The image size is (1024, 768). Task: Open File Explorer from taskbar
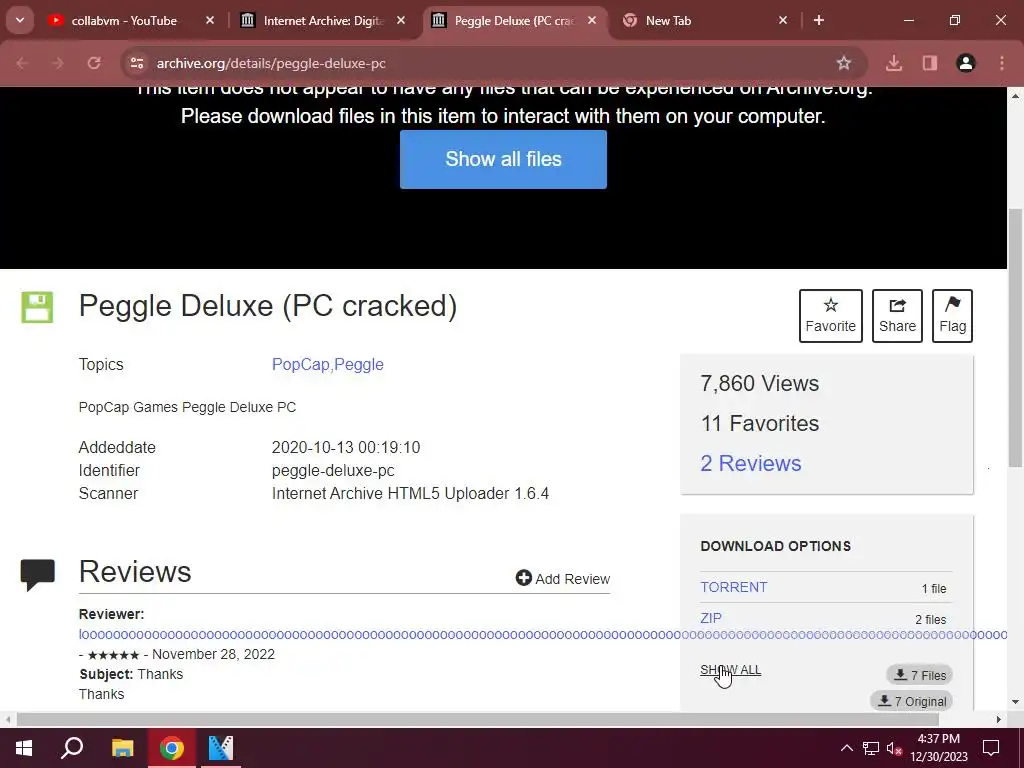coord(122,748)
